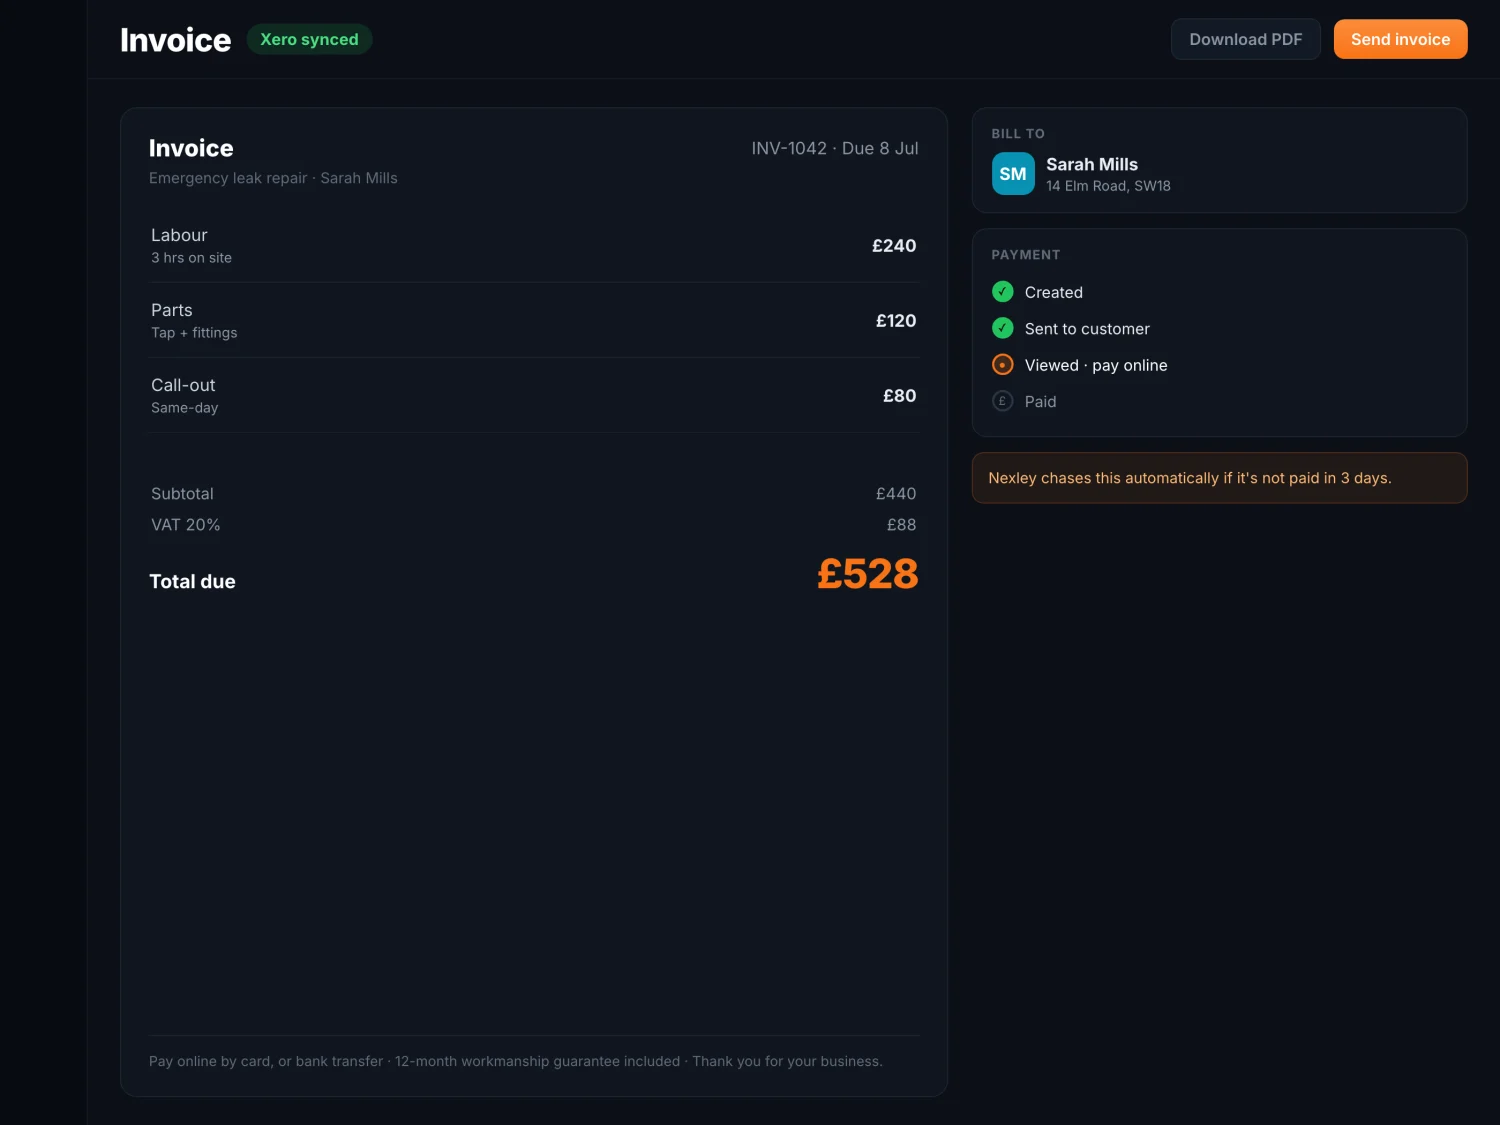Image resolution: width=1500 pixels, height=1125 pixels.
Task: Click the footer payment terms text
Action: coord(516,1061)
